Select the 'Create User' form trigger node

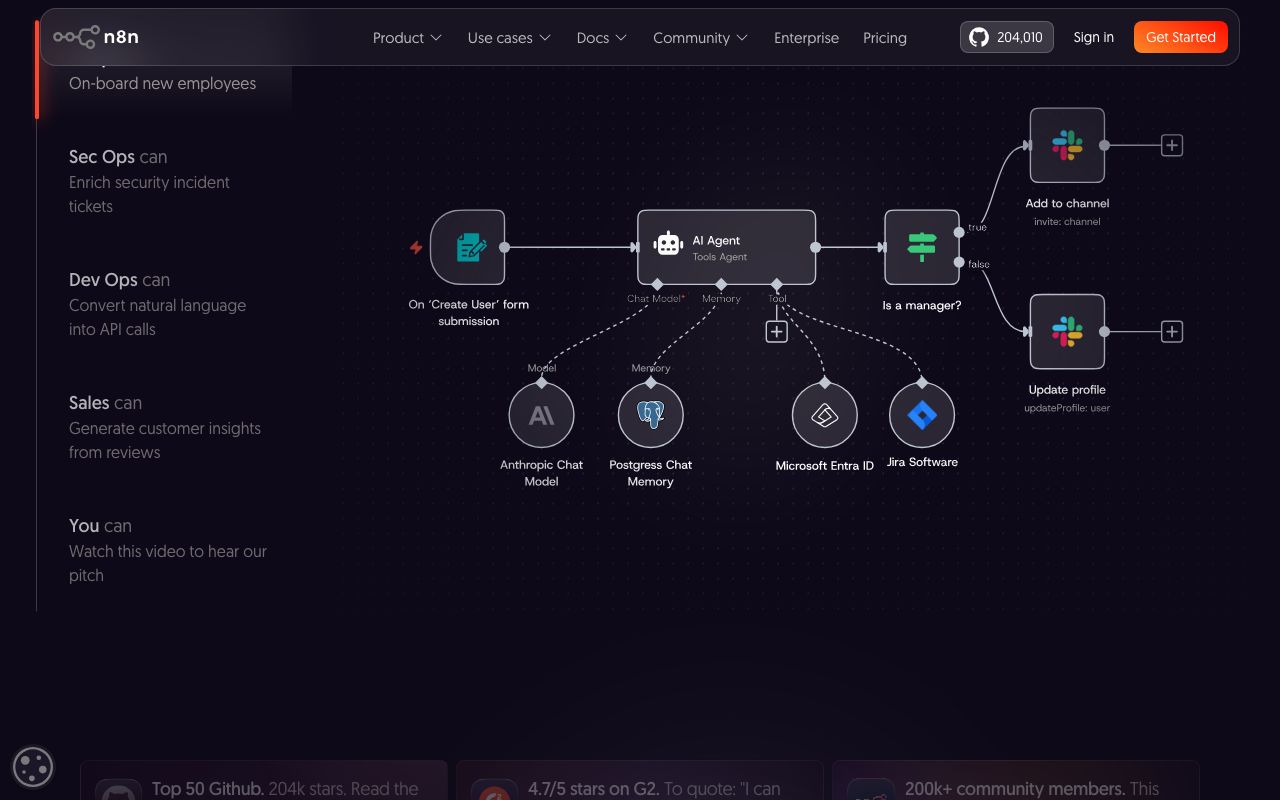(x=467, y=247)
